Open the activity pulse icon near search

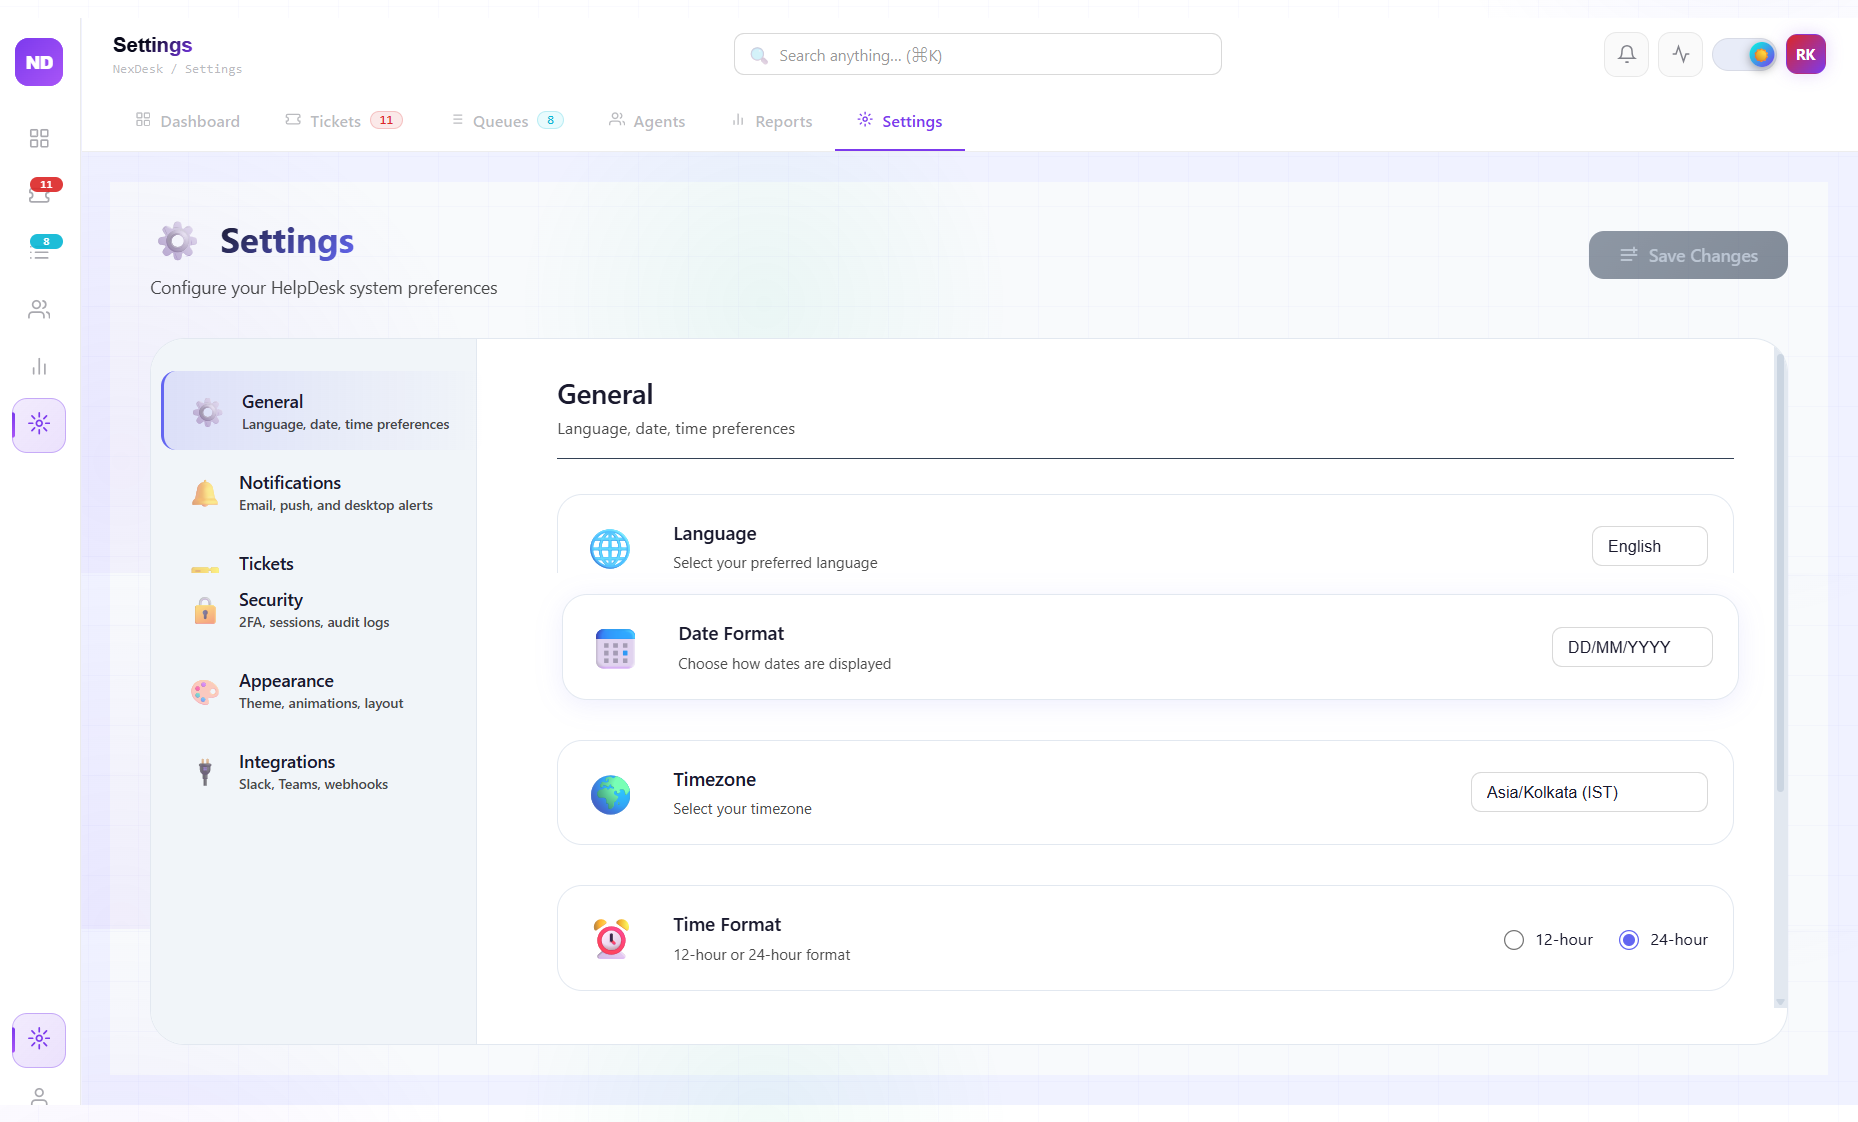pos(1680,54)
